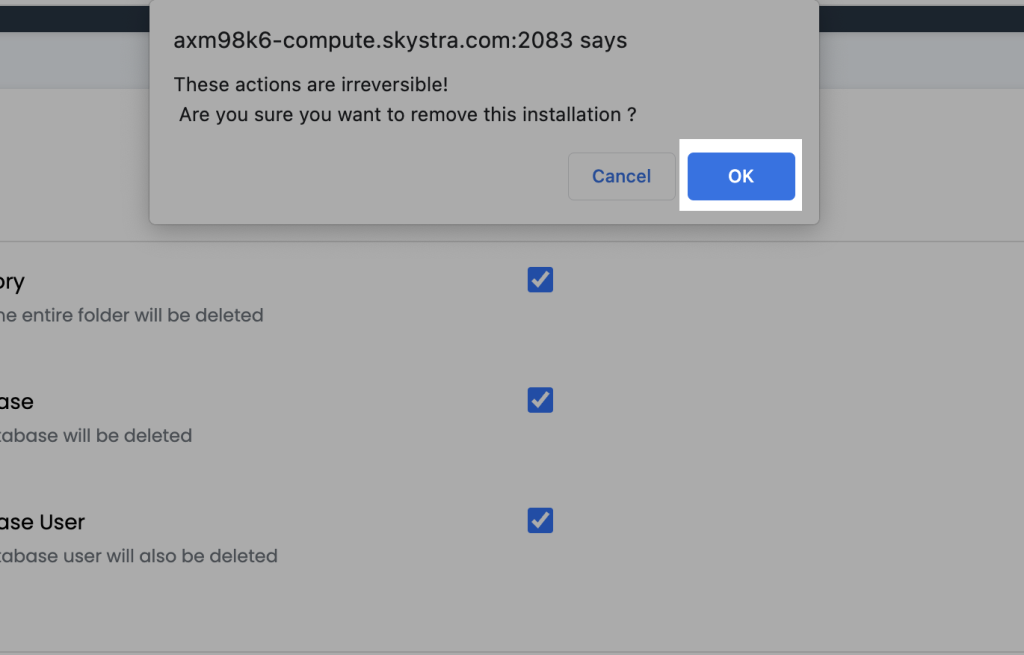Uncheck the entire folder deletion checkbox
Image resolution: width=1024 pixels, height=655 pixels.
540,280
